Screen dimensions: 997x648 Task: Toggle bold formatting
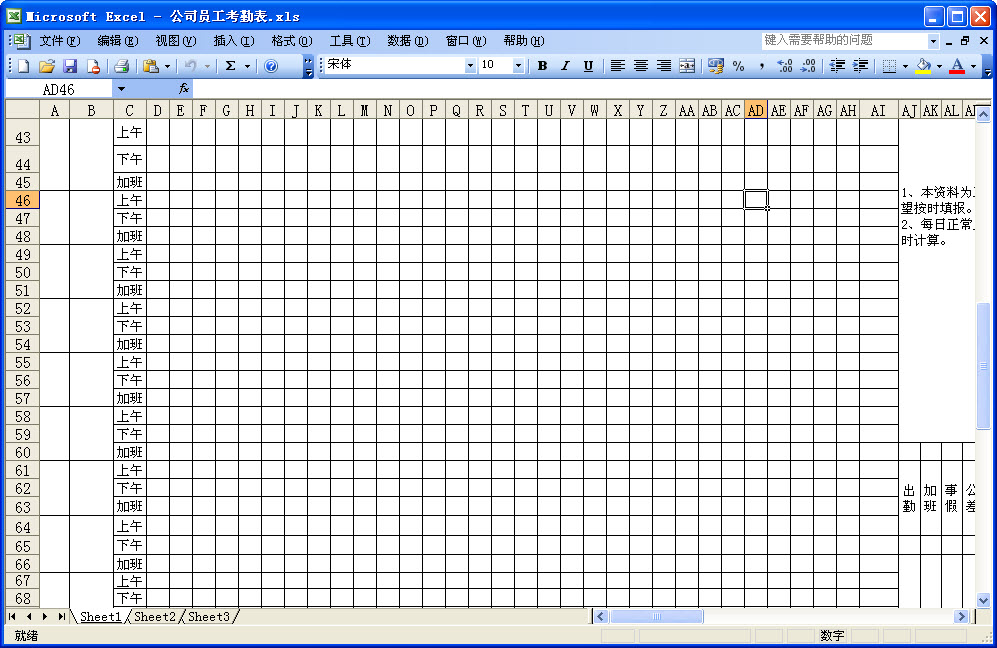(542, 65)
